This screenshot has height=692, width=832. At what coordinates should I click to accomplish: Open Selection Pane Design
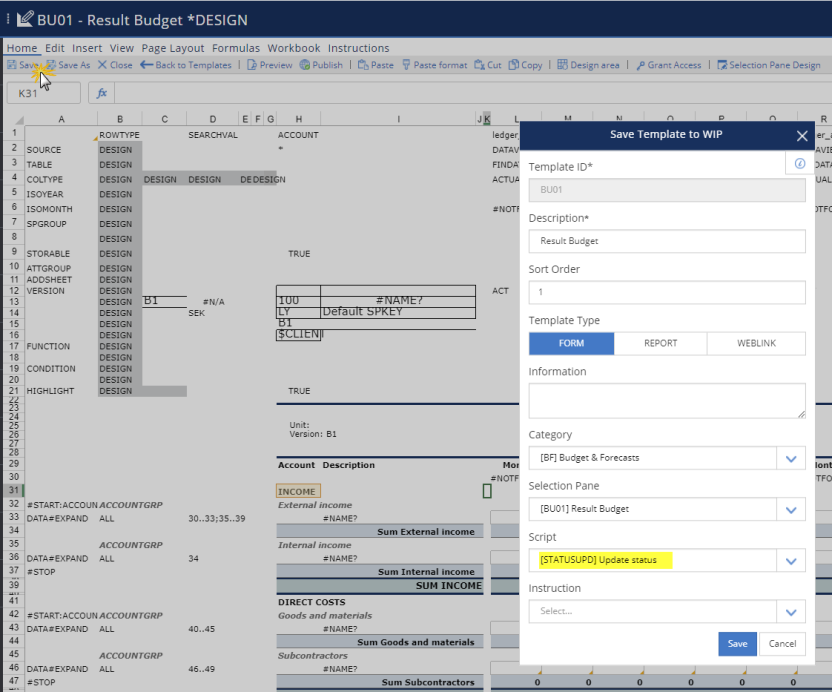click(x=768, y=65)
